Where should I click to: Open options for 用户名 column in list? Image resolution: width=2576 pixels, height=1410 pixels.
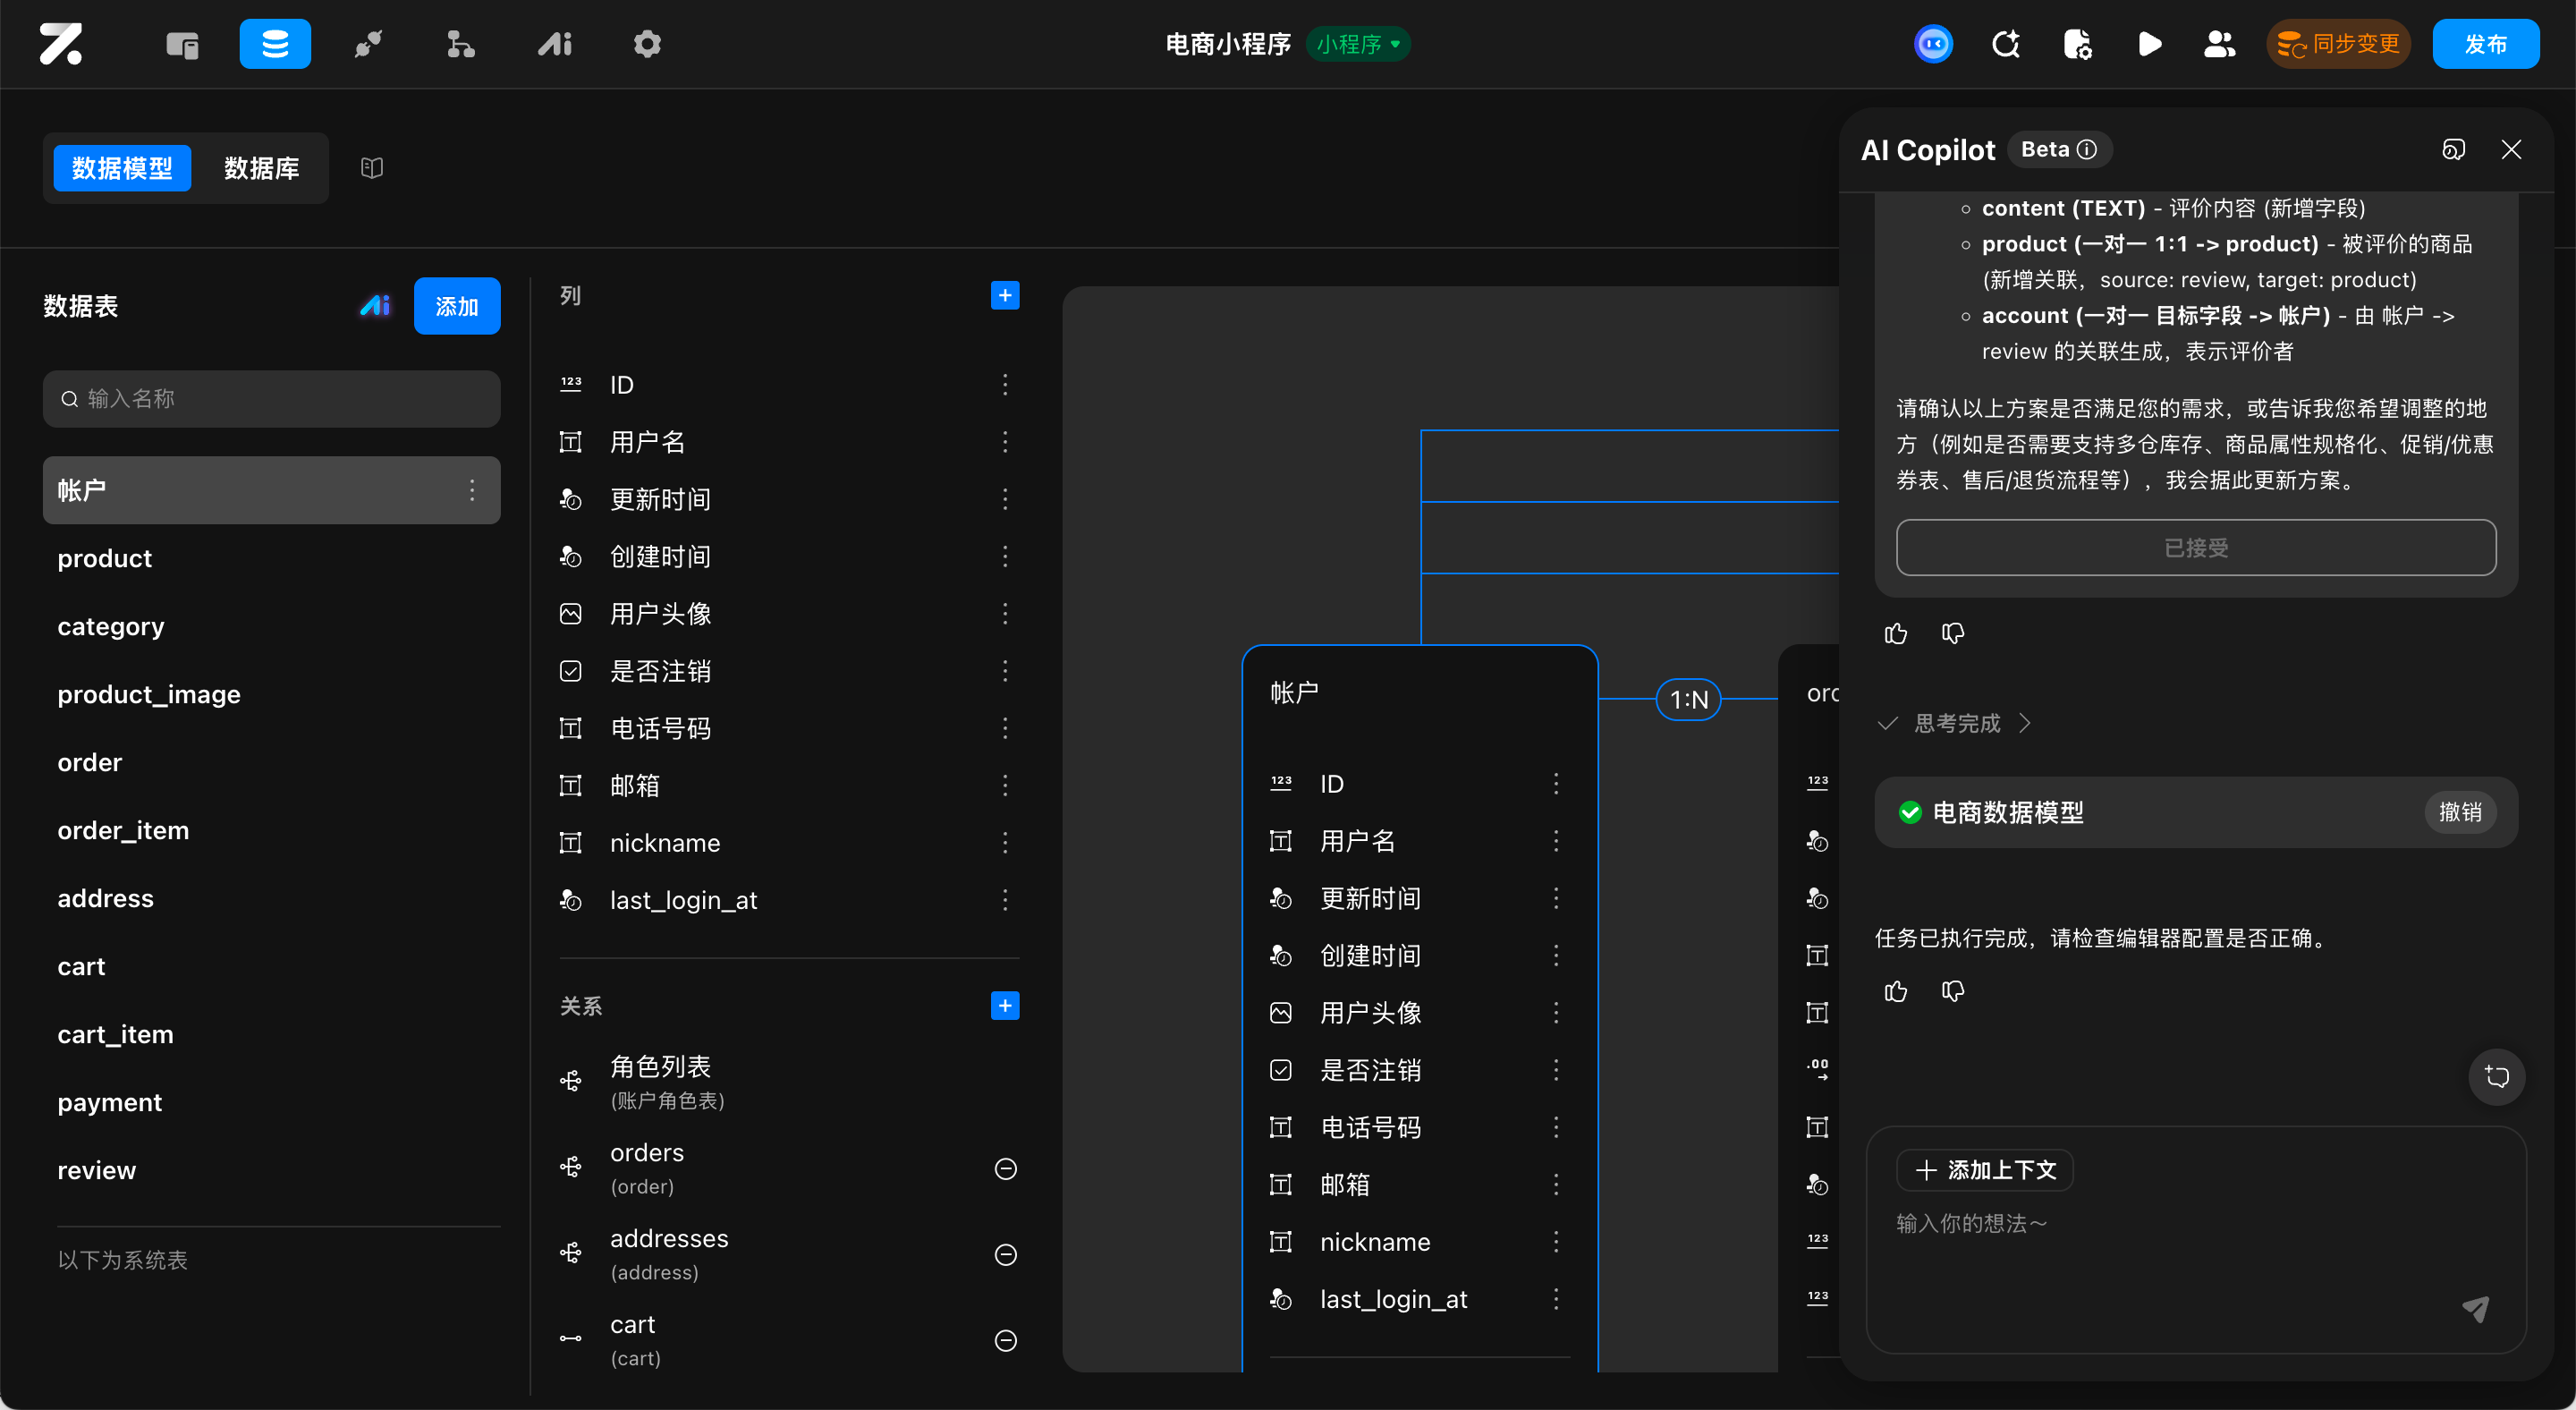[1005, 441]
